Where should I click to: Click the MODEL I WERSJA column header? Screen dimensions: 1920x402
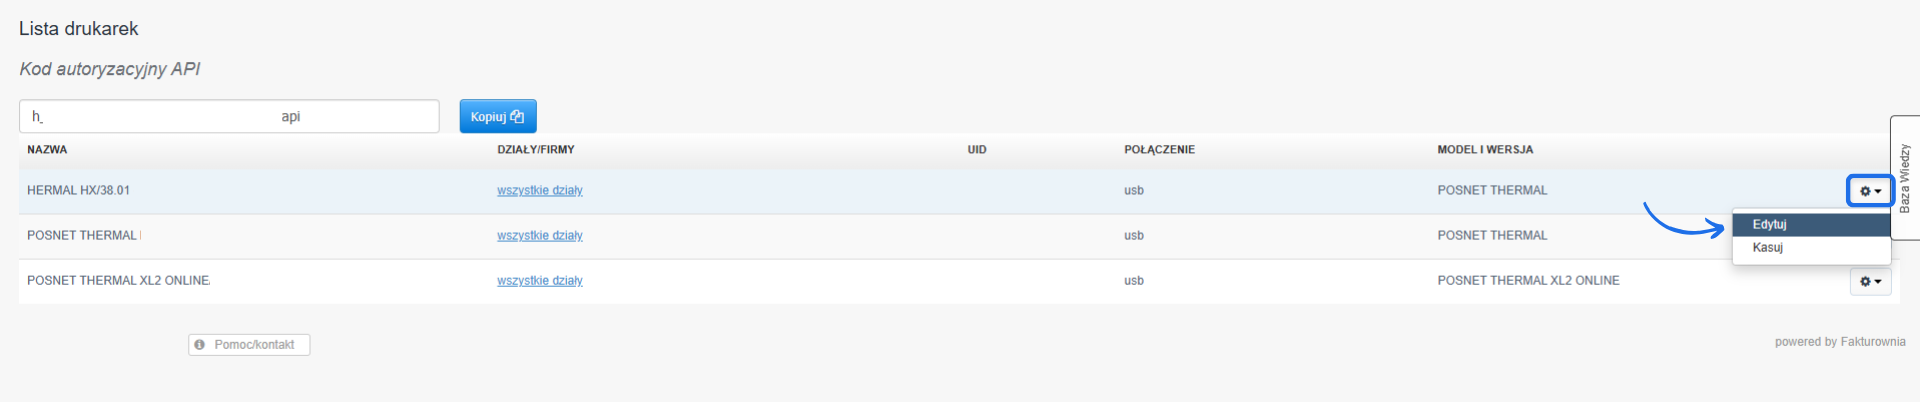tap(1484, 150)
